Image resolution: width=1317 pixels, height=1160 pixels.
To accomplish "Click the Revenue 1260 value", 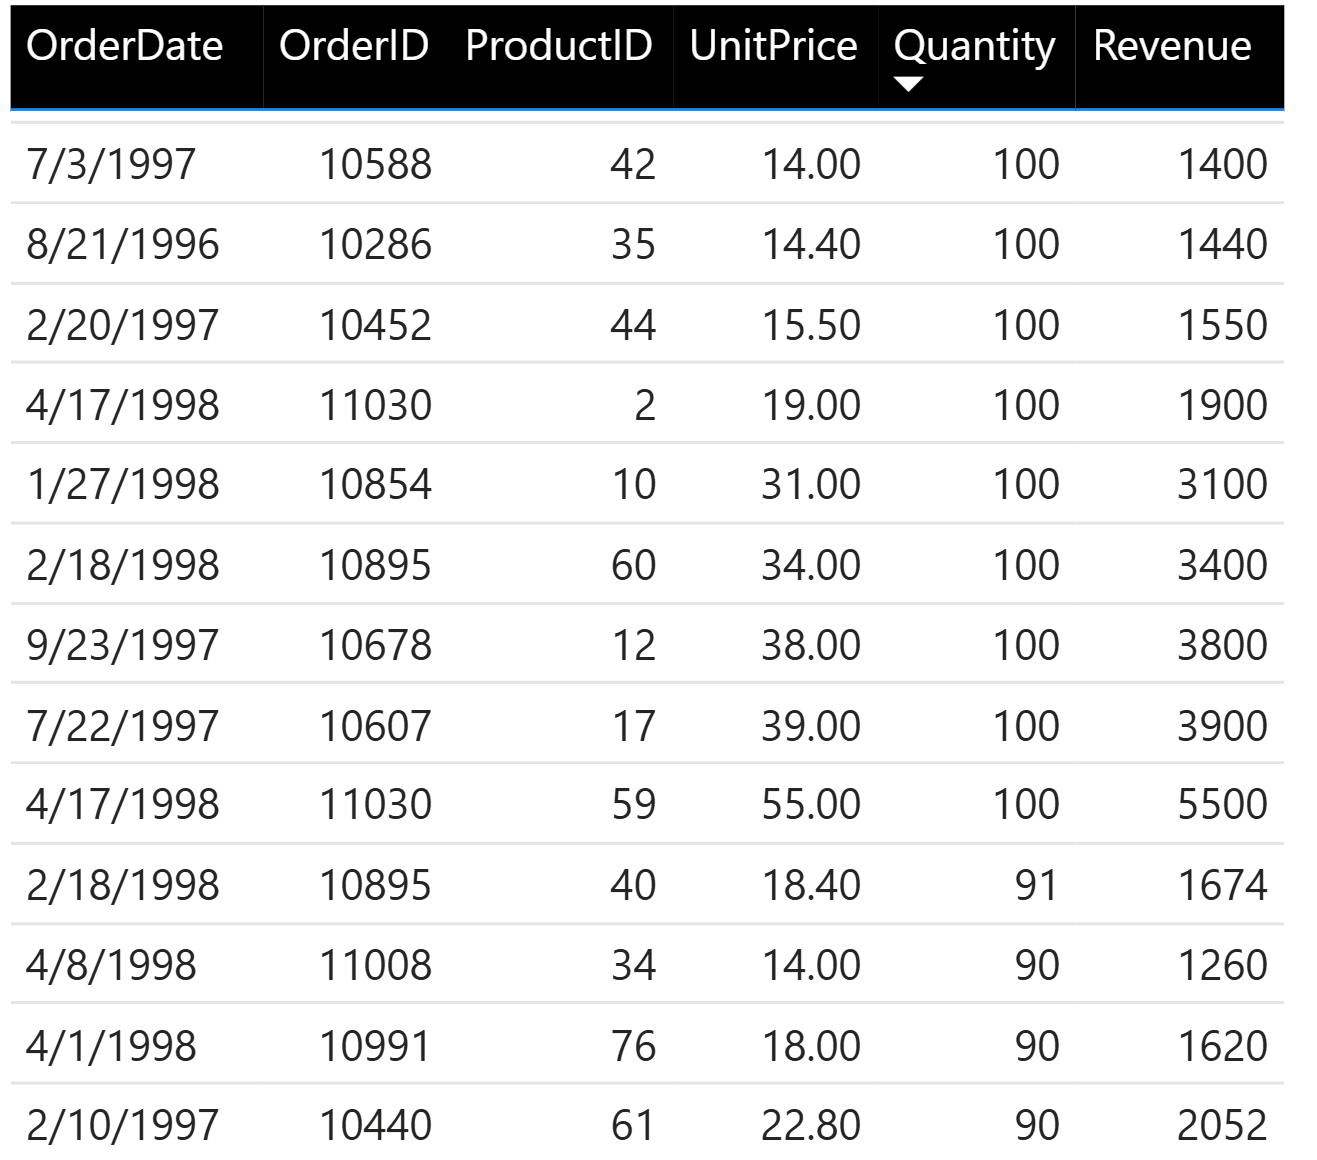I will [1222, 965].
